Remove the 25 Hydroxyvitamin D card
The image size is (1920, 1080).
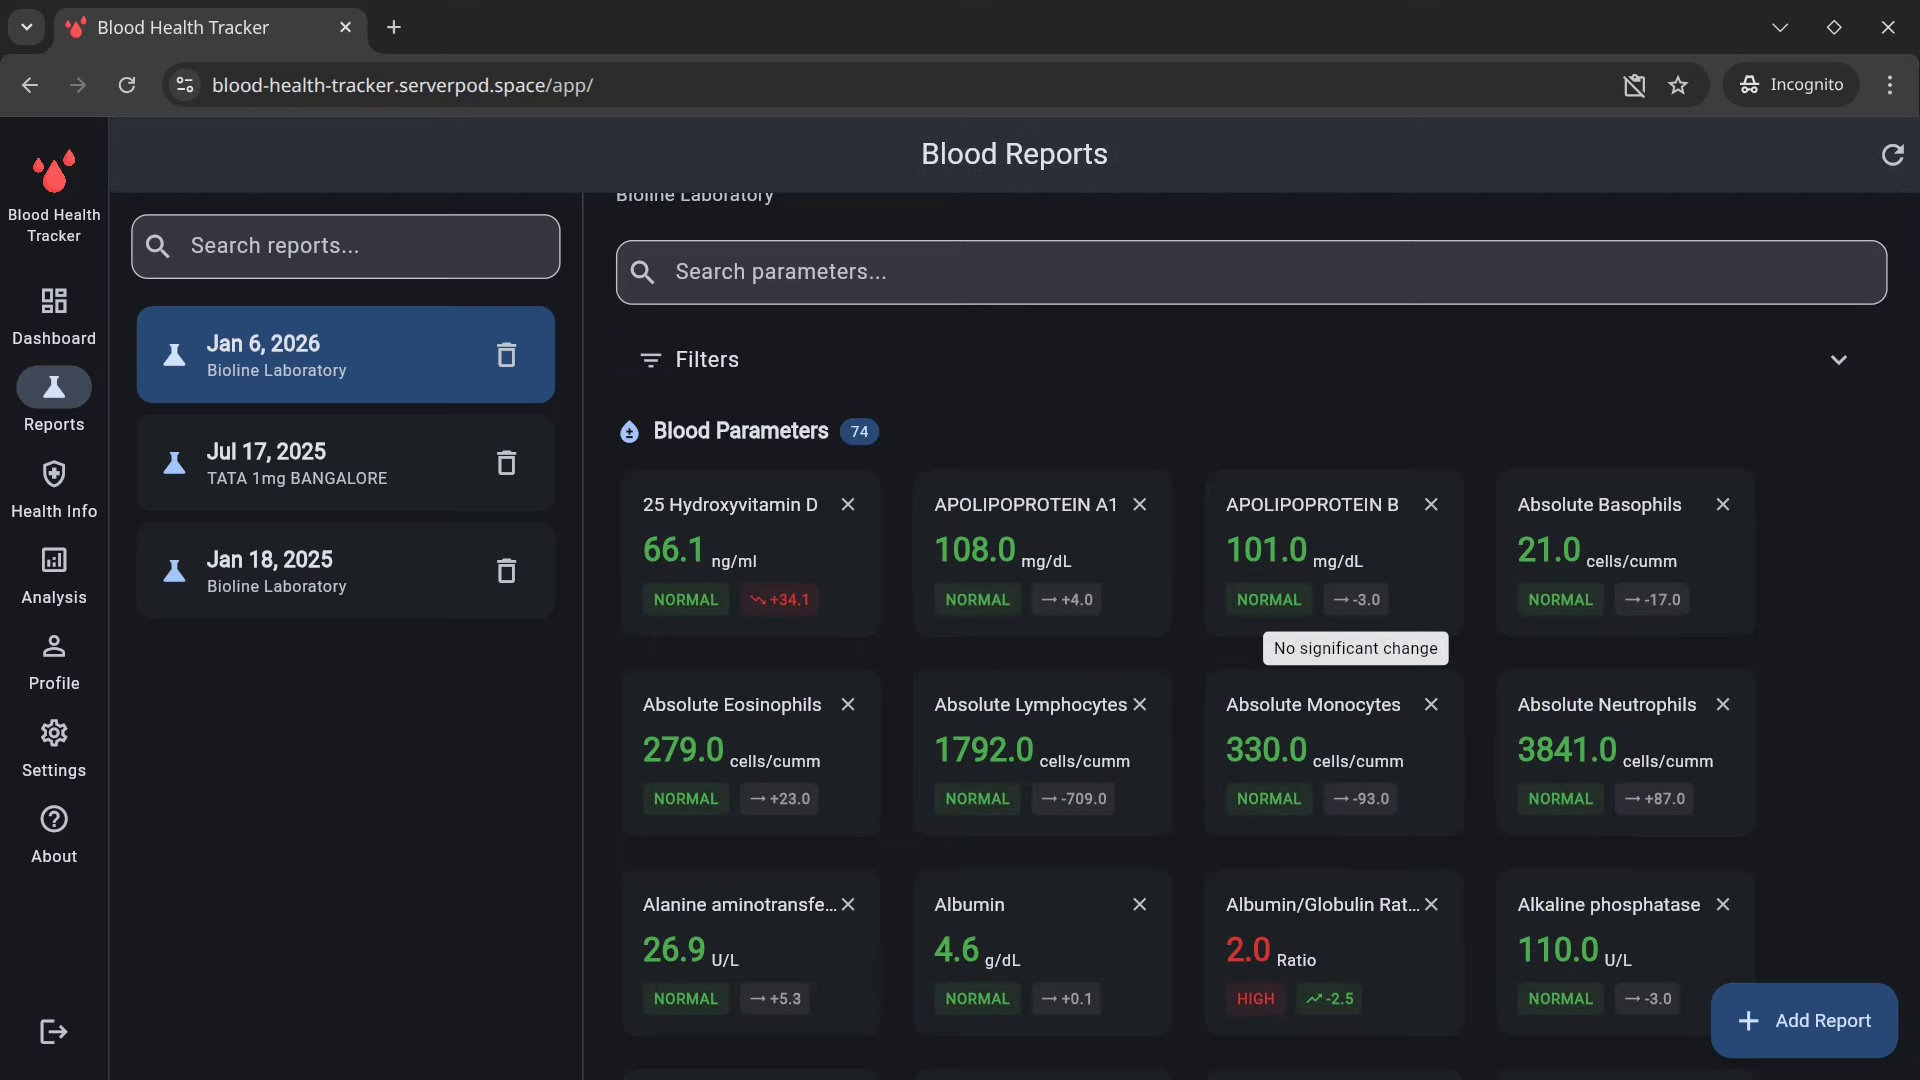pyautogui.click(x=848, y=505)
